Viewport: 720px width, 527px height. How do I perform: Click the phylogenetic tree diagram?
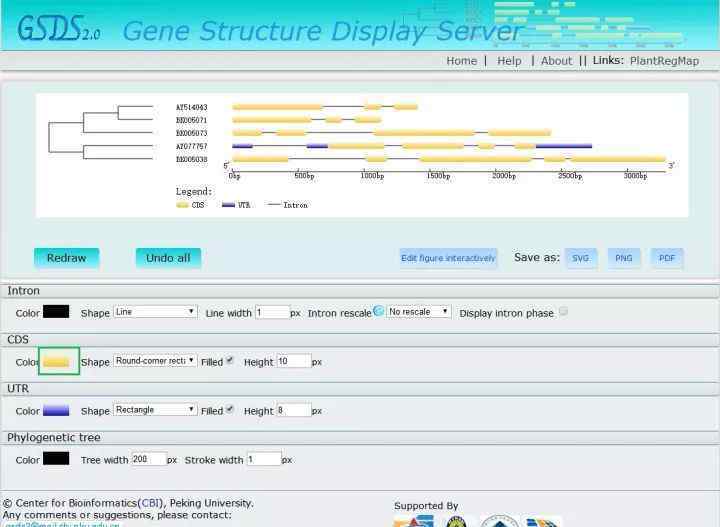101,132
